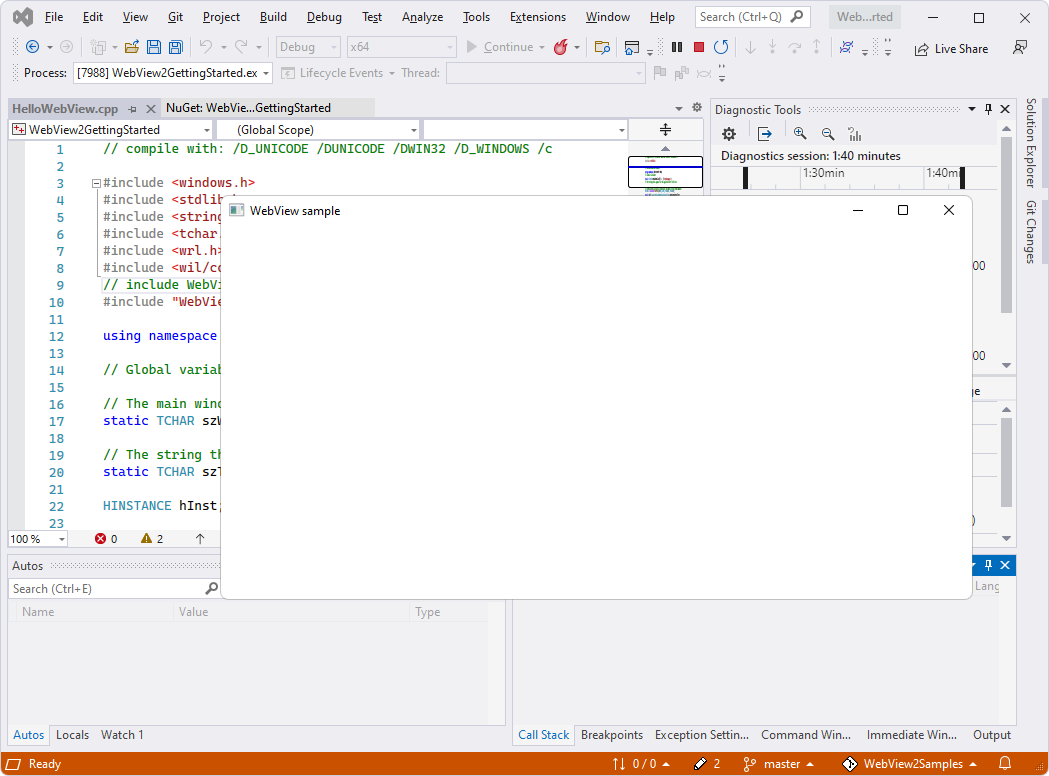Image resolution: width=1049 pixels, height=776 pixels.
Task: Click Zoom In in Diagnostic Tools
Action: tap(799, 134)
